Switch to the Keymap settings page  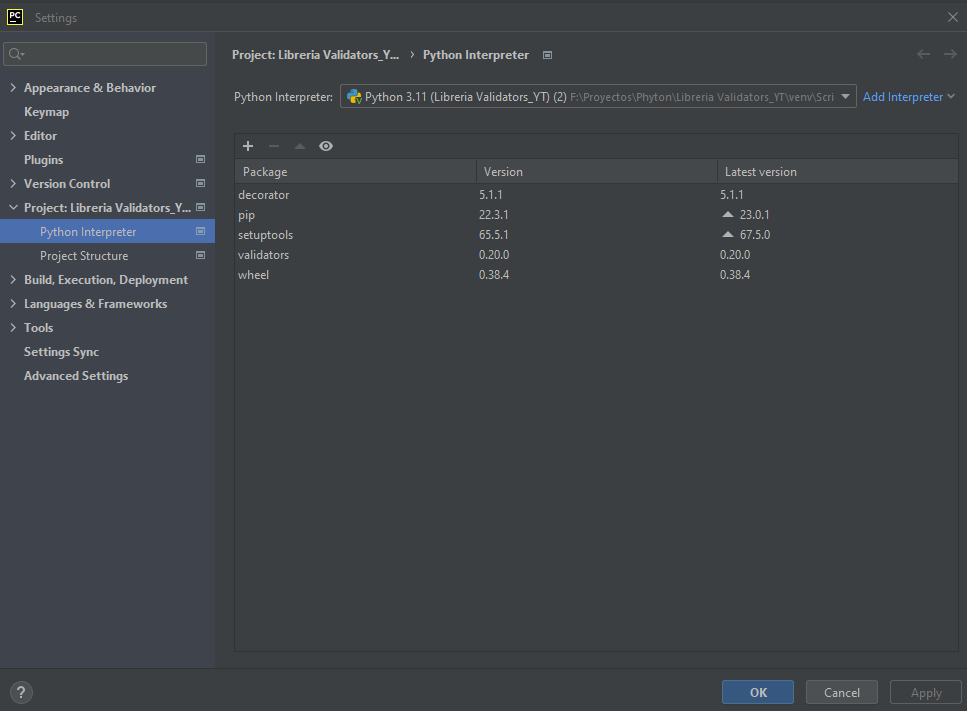(x=46, y=111)
